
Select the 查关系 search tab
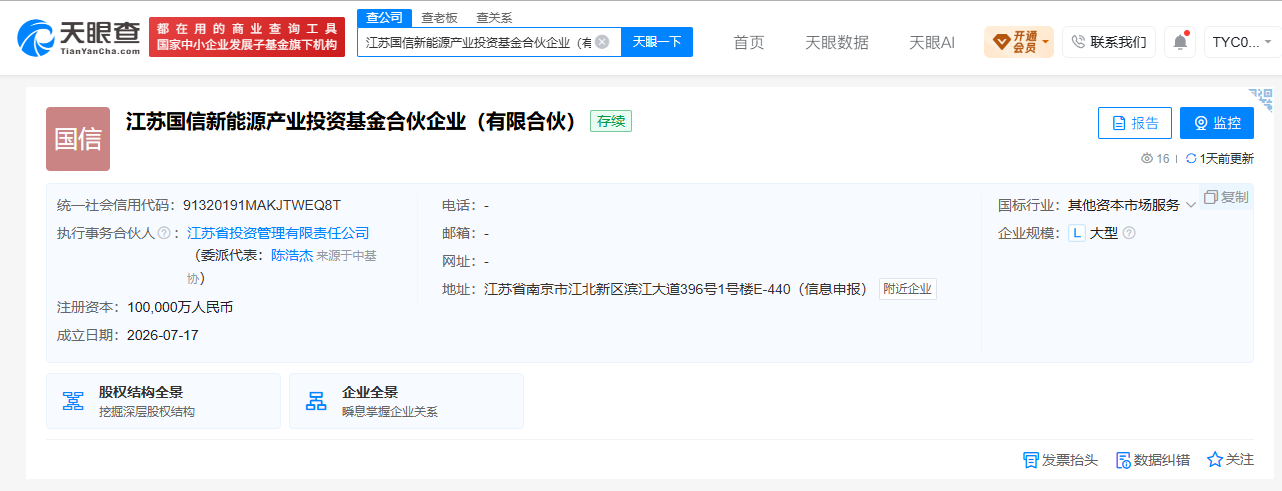(x=494, y=17)
